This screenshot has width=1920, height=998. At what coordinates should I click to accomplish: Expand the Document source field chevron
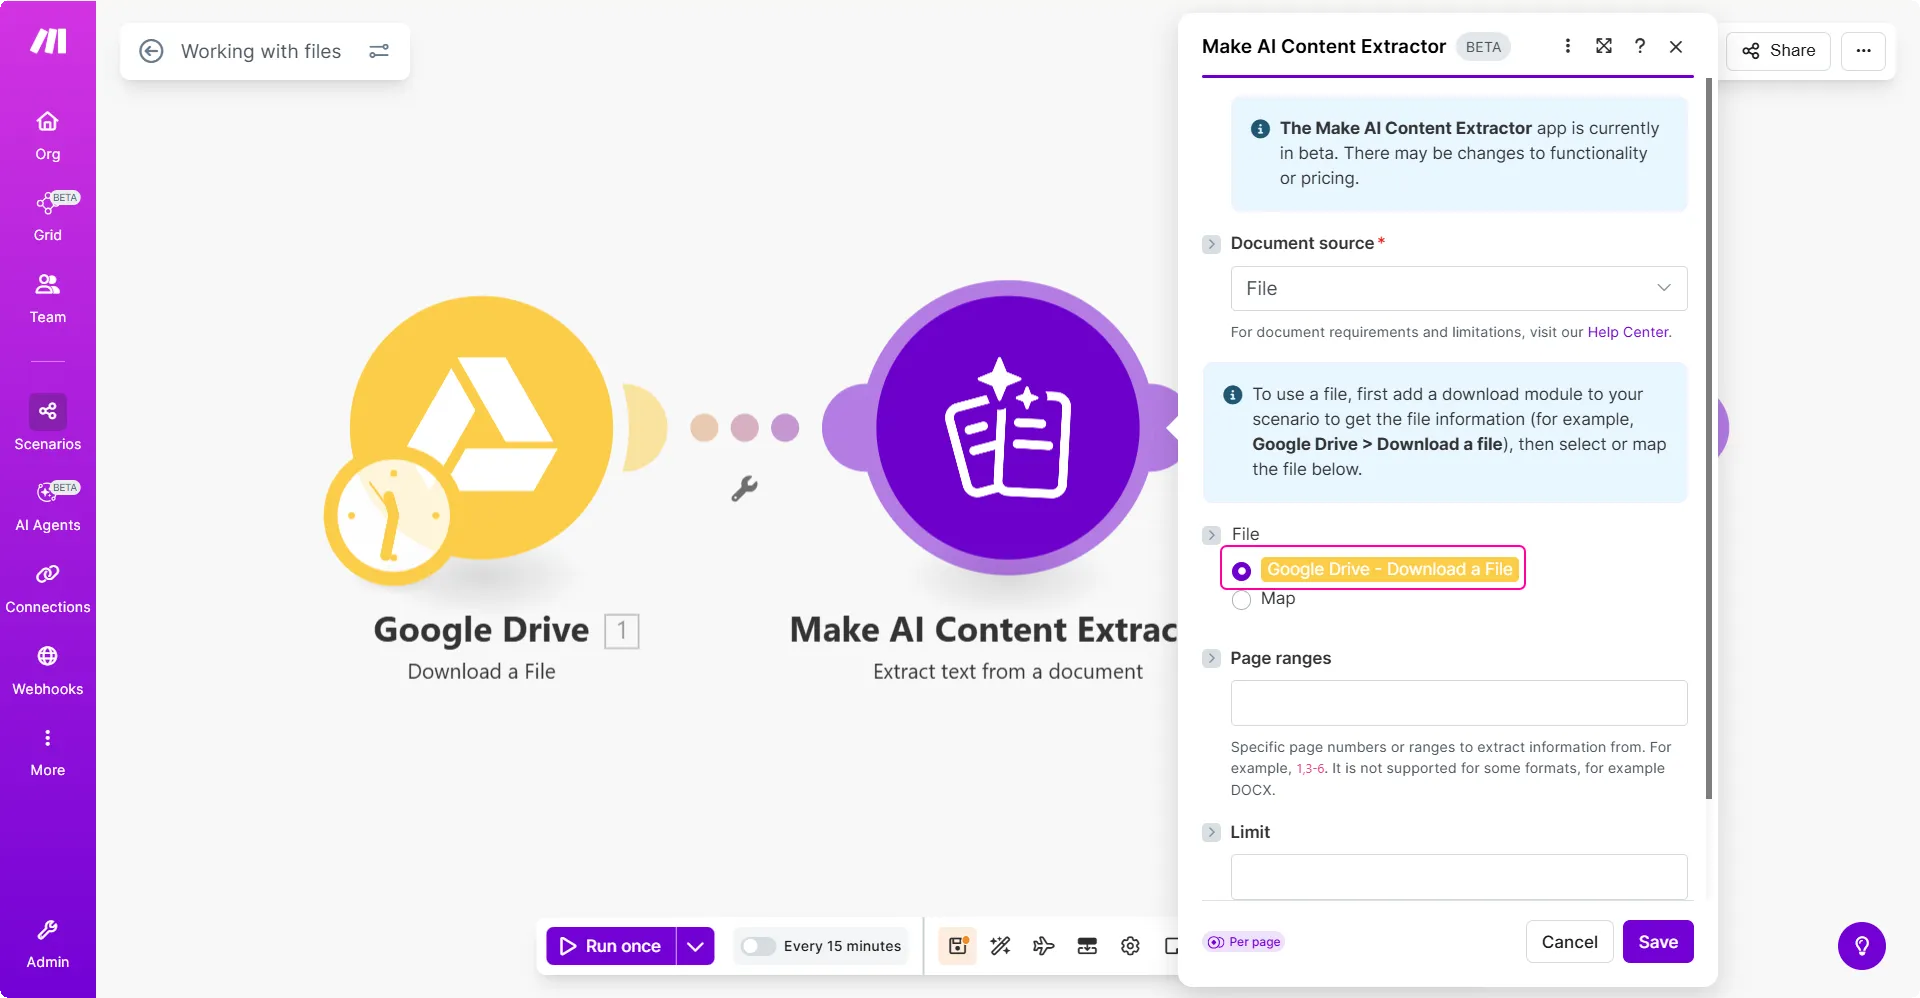coord(1211,244)
